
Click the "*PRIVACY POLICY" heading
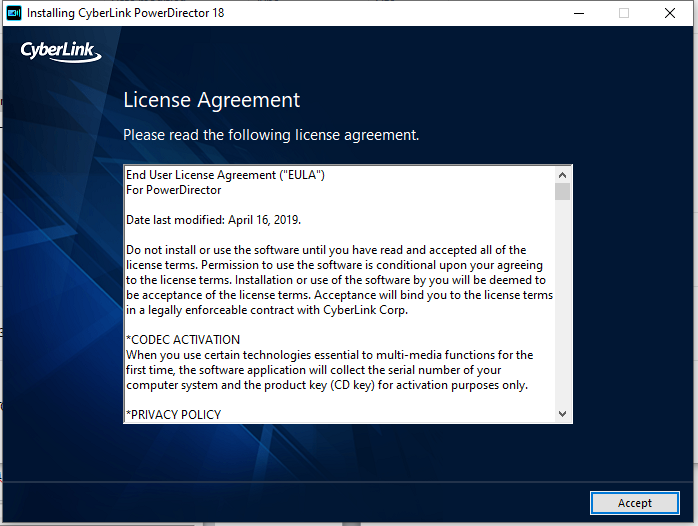(174, 415)
